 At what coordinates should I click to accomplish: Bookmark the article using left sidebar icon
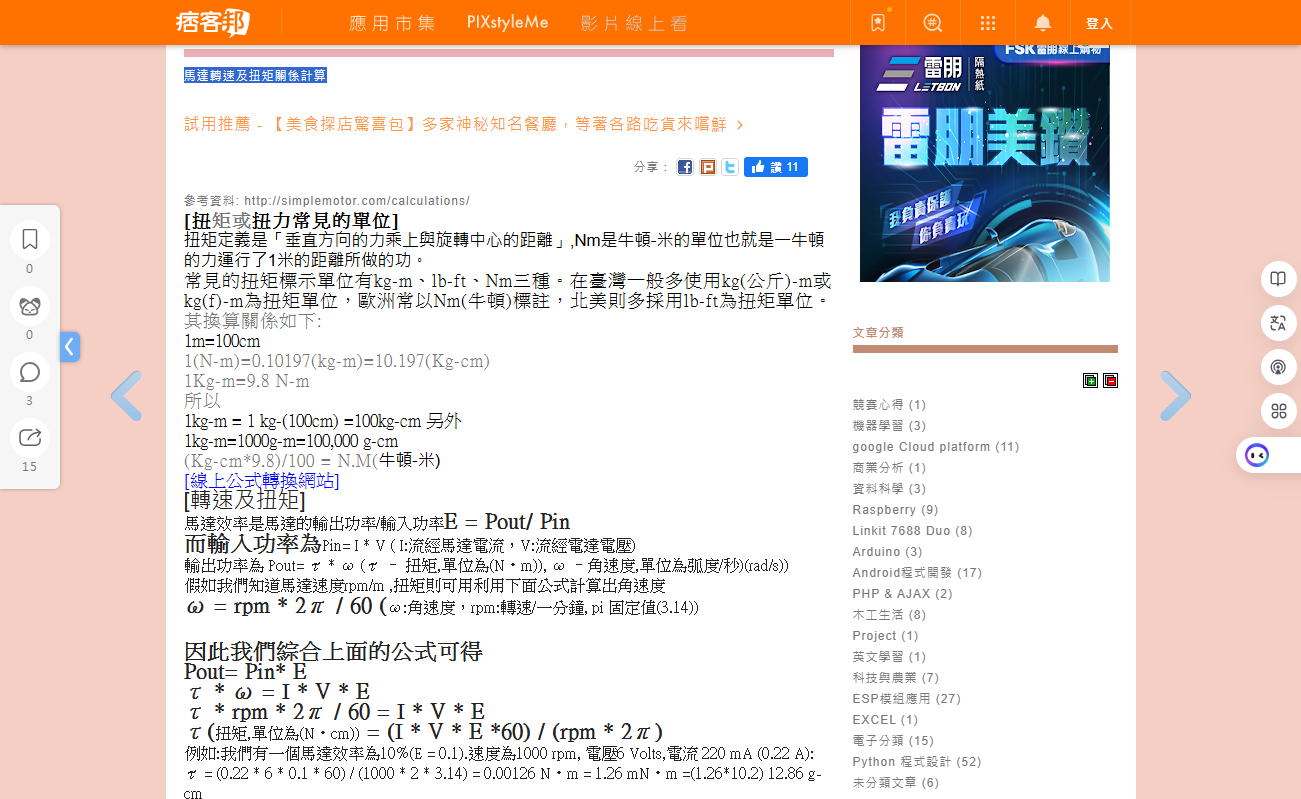pos(30,240)
